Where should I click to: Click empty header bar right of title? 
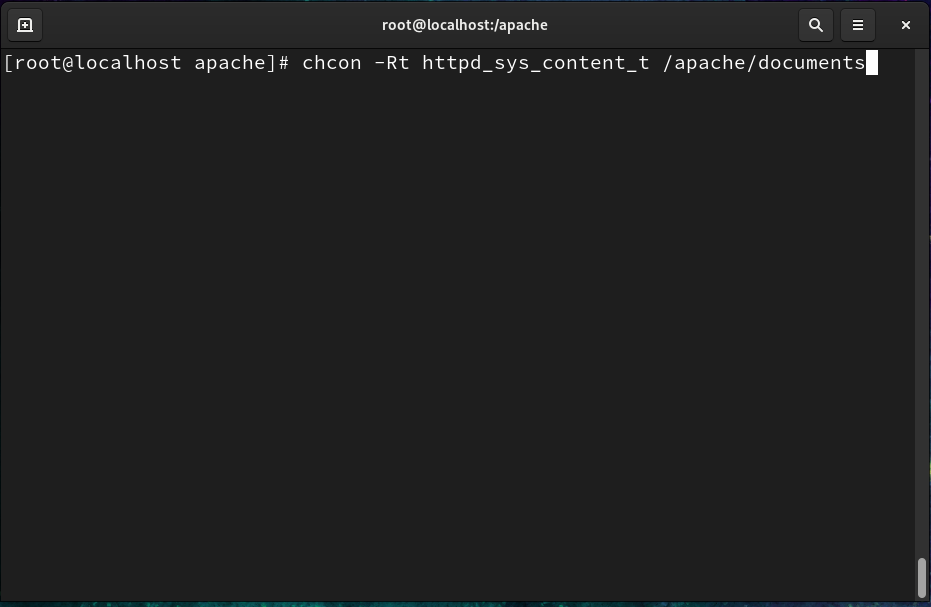pos(673,25)
